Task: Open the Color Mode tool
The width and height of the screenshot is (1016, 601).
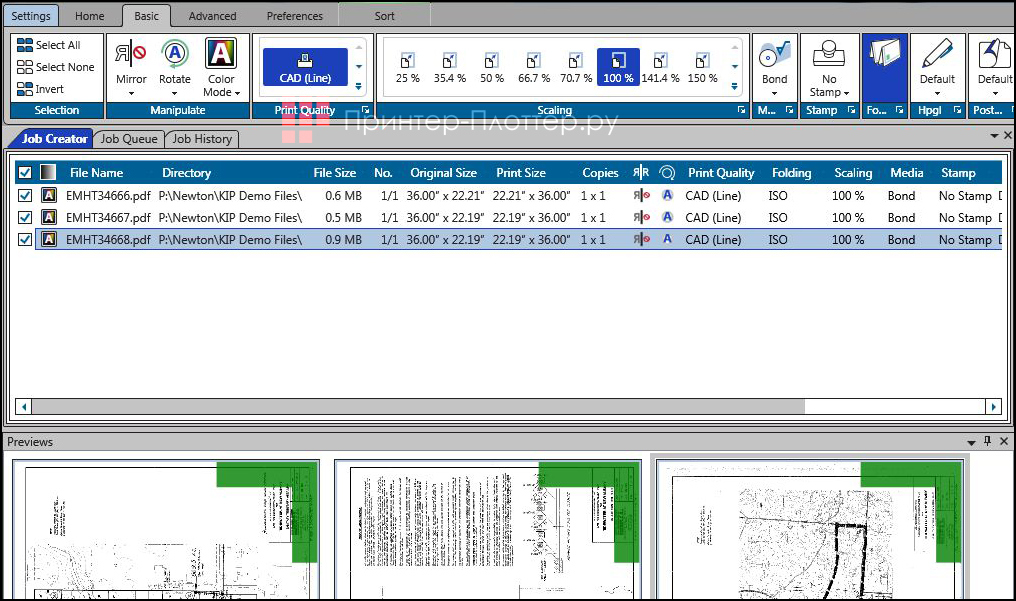Action: pos(221,55)
